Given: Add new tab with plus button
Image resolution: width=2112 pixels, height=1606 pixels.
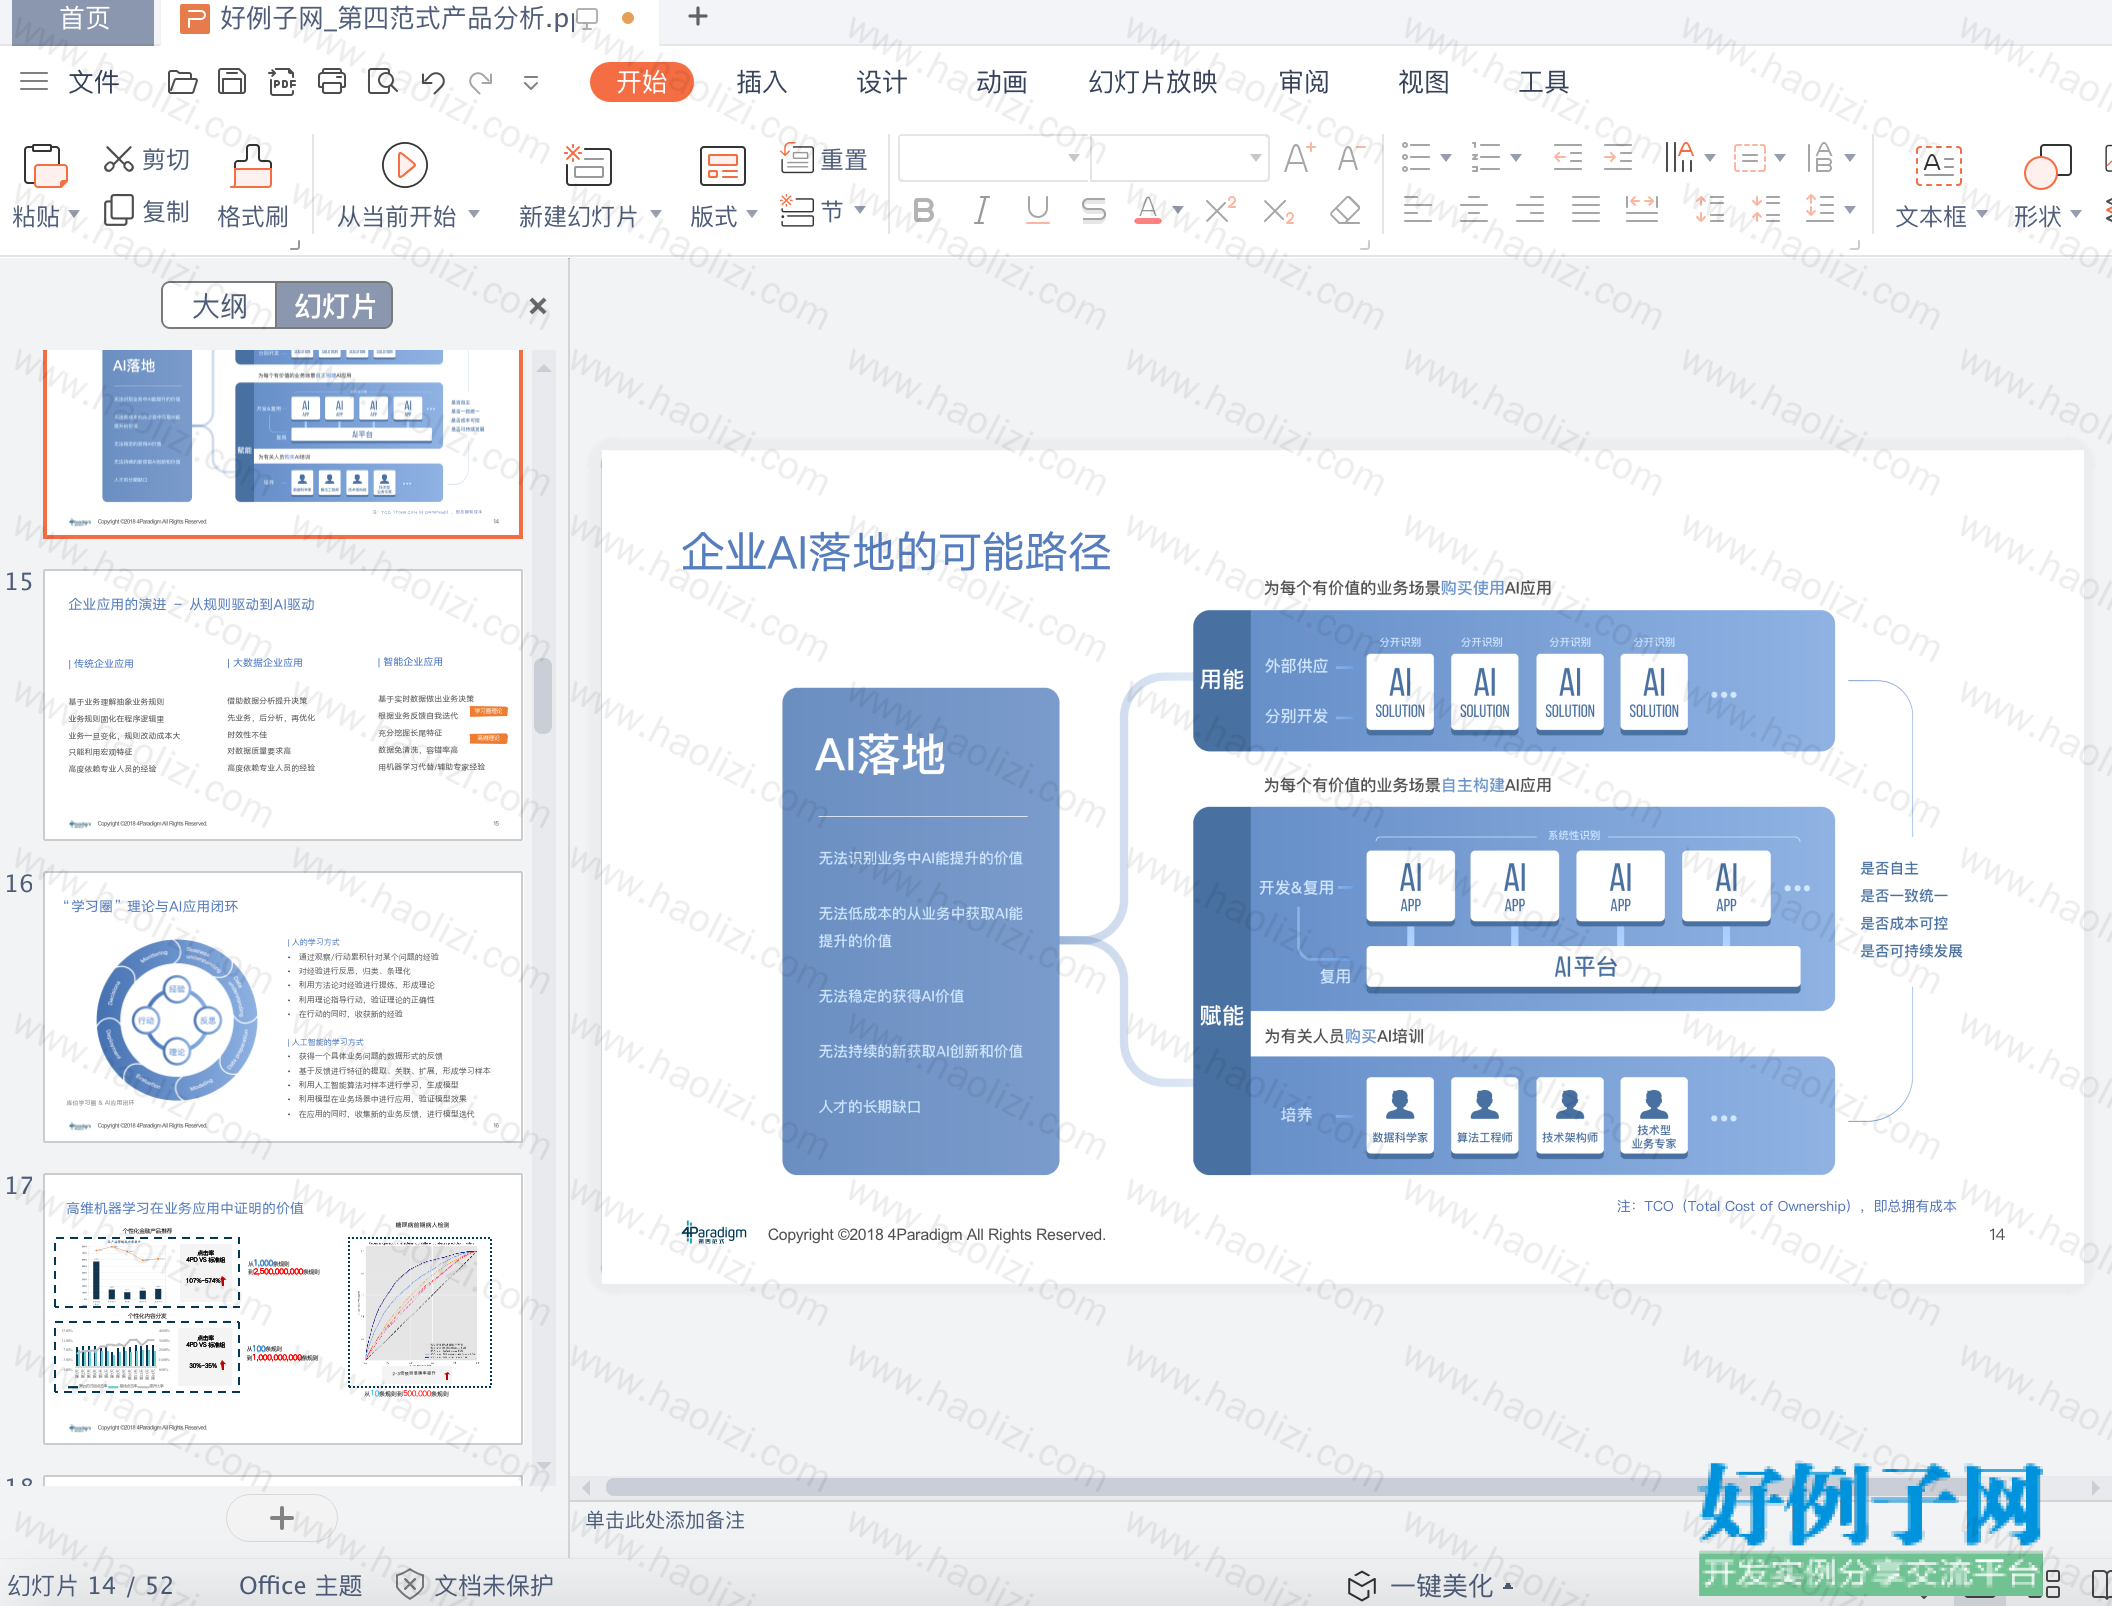Looking at the screenshot, I should click(698, 17).
